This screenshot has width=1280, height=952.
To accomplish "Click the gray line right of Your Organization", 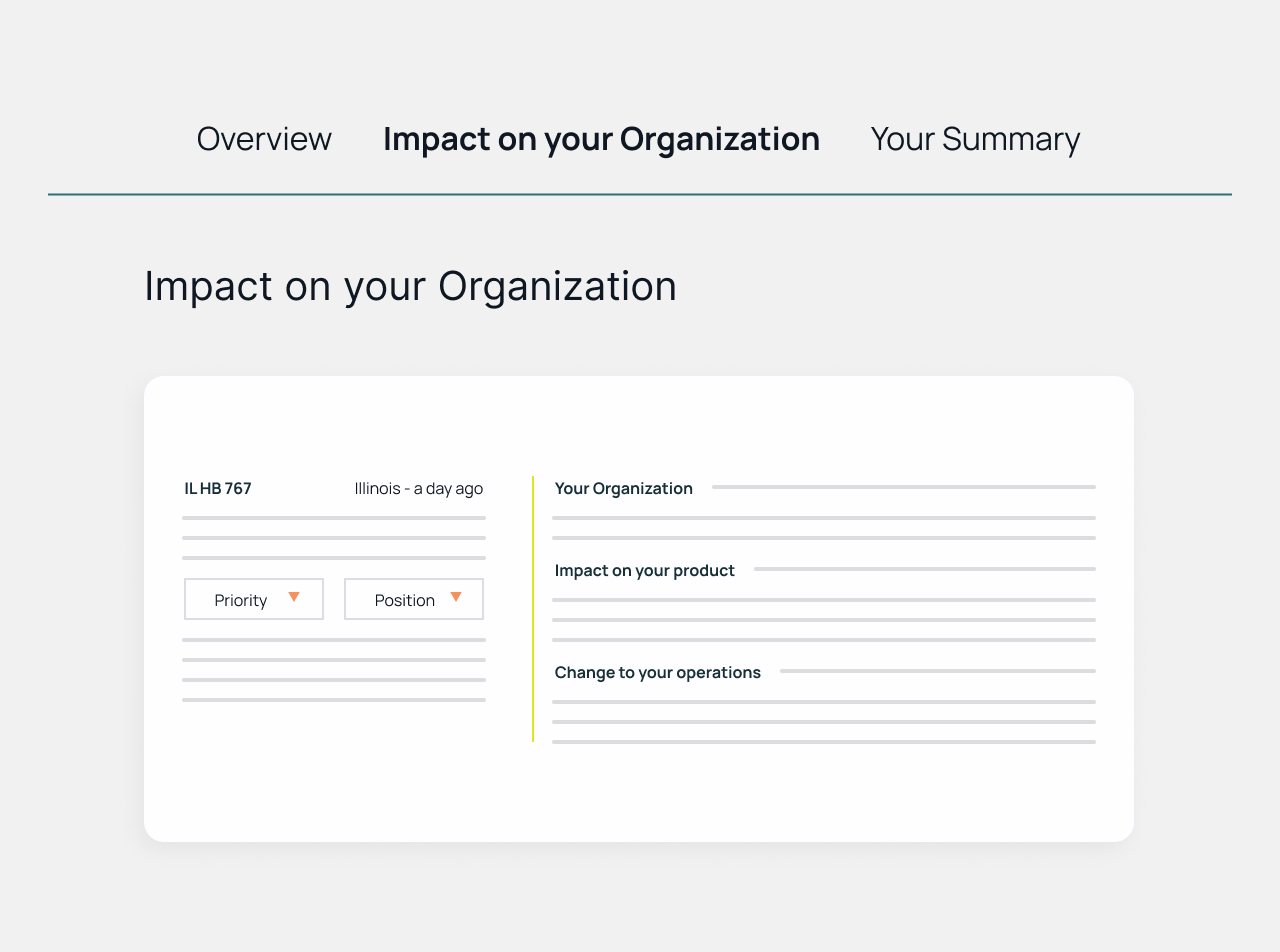I will (903, 487).
